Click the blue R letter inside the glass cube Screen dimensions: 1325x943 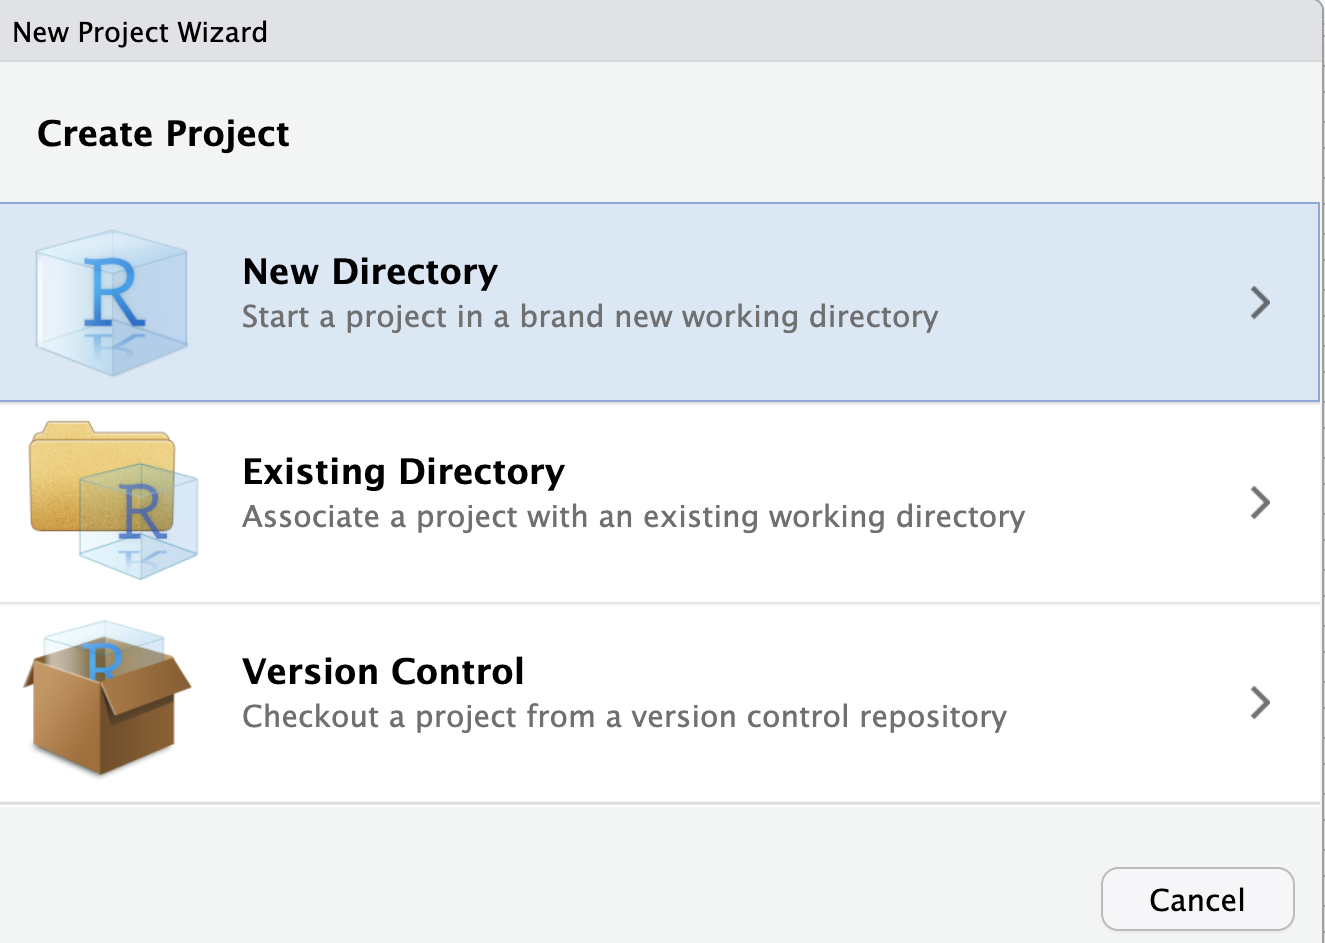pos(114,292)
